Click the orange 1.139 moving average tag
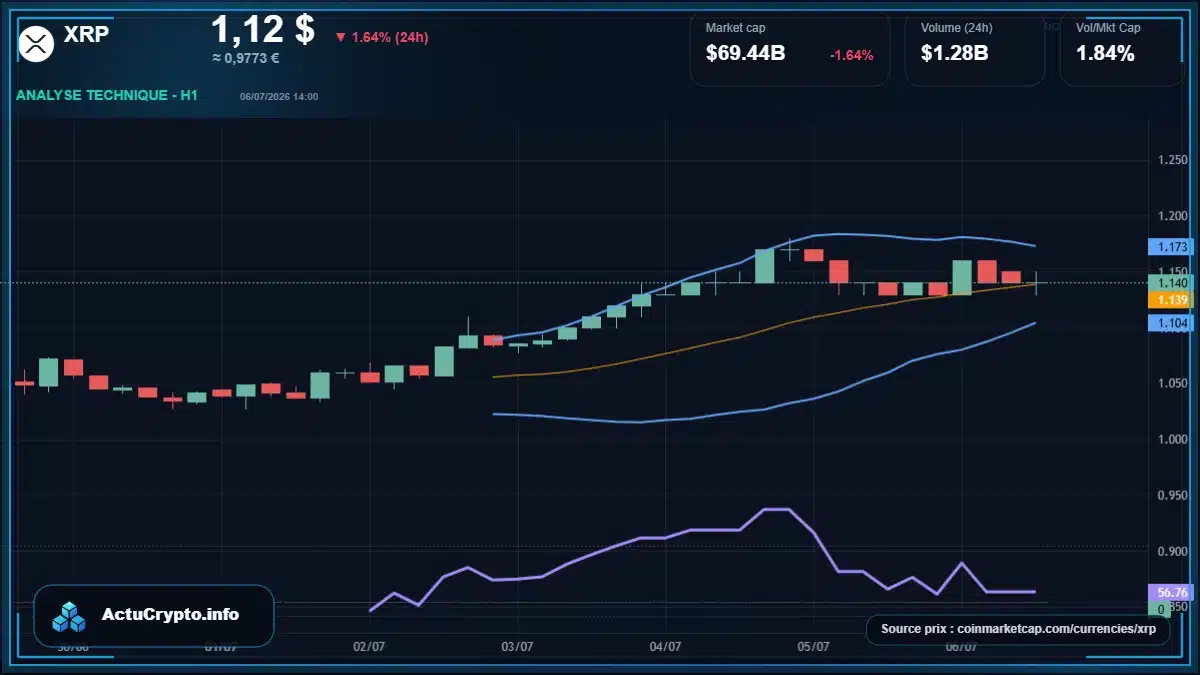The width and height of the screenshot is (1200, 675). pos(1171,300)
